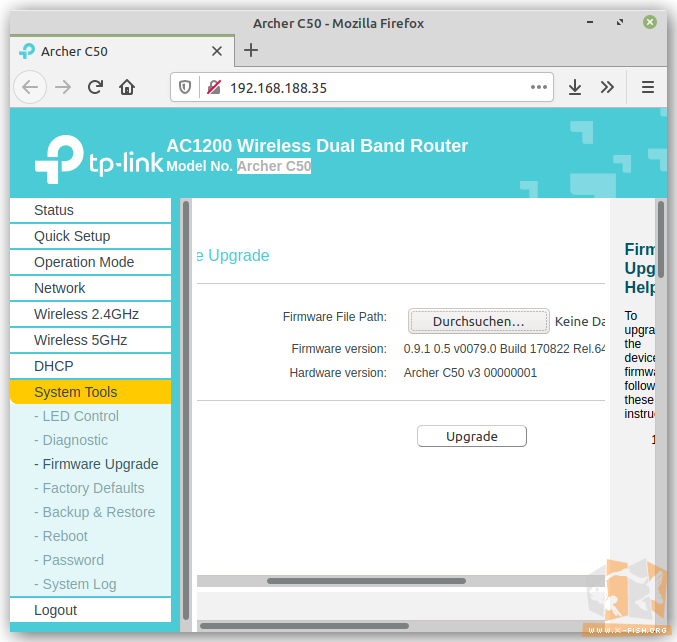
Task: Reload the router page
Action: point(95,87)
